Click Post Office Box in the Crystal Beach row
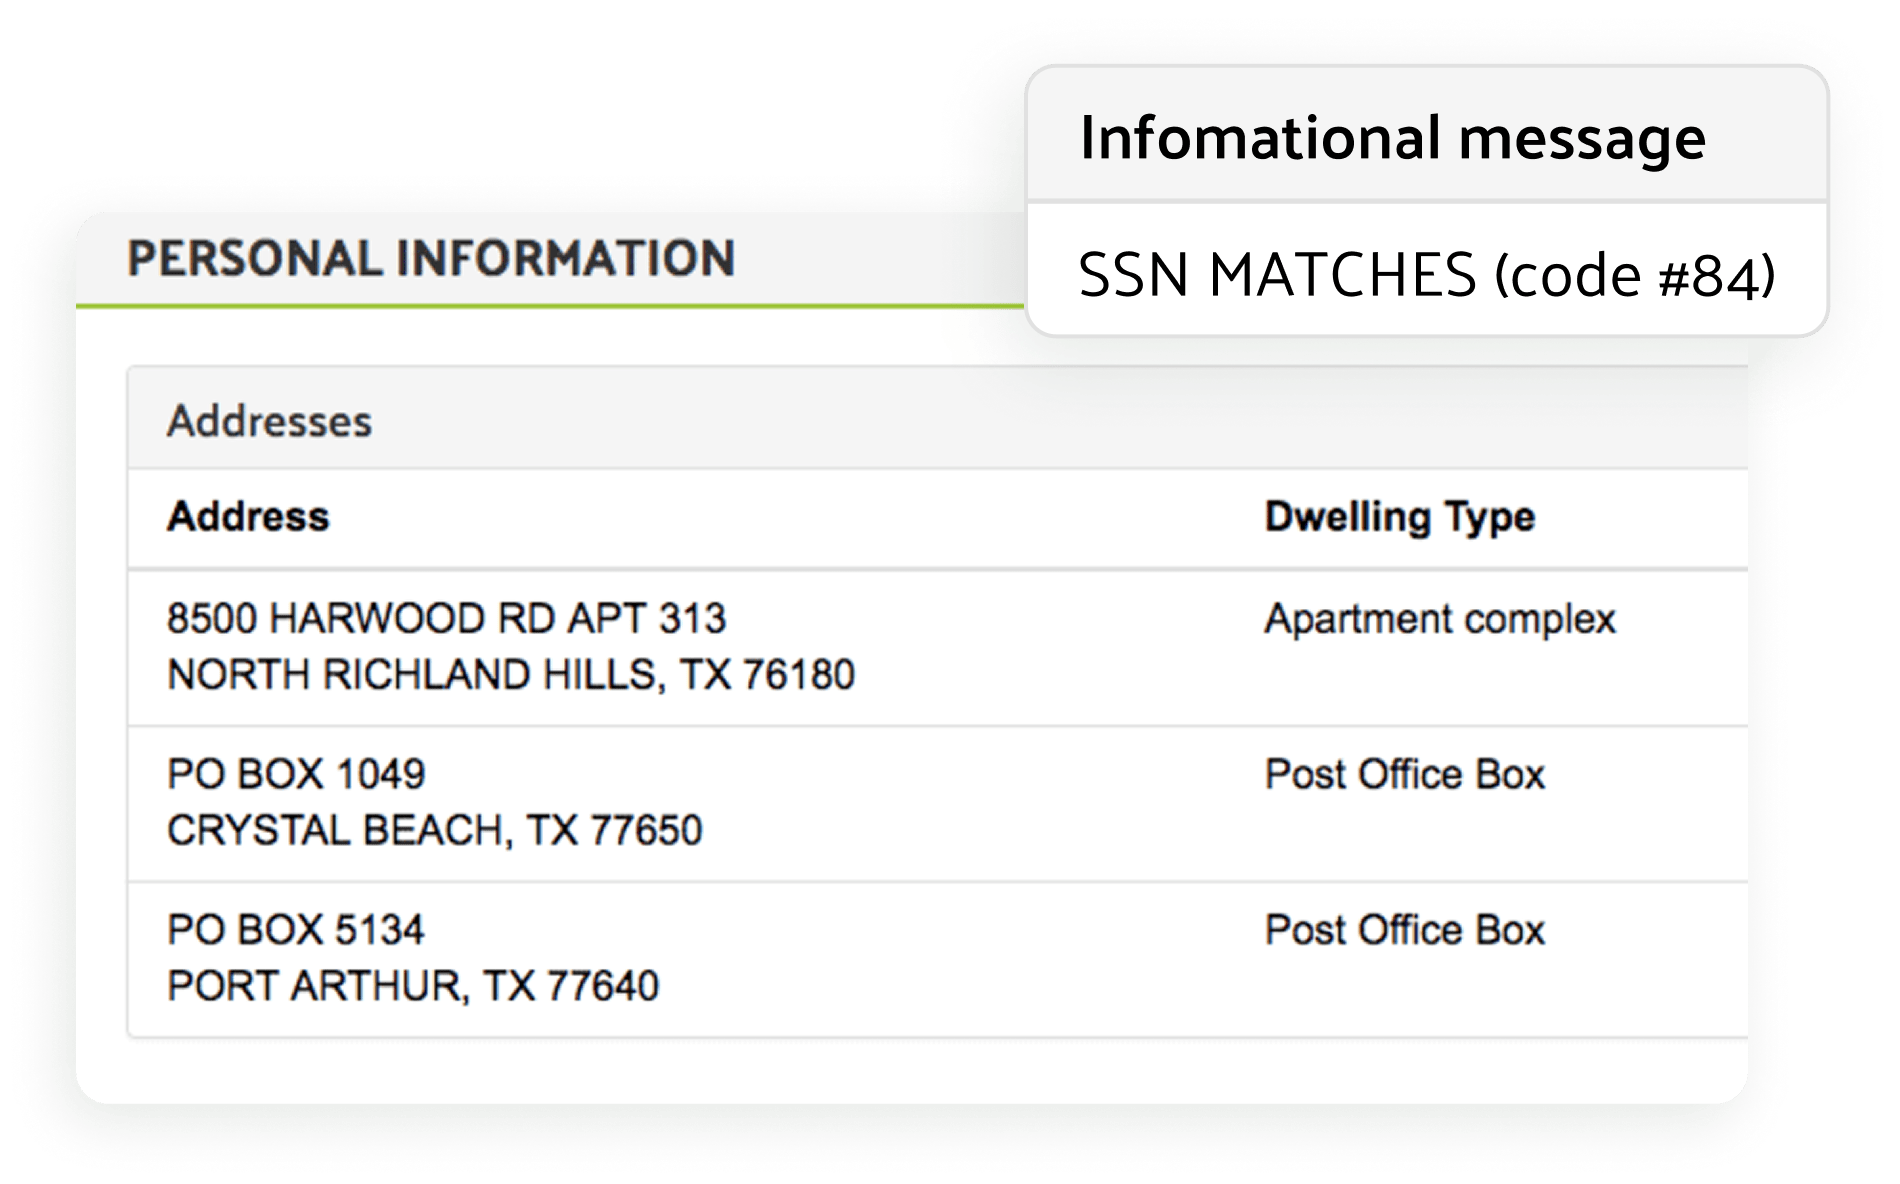The image size is (1900, 1184). click(x=1404, y=774)
